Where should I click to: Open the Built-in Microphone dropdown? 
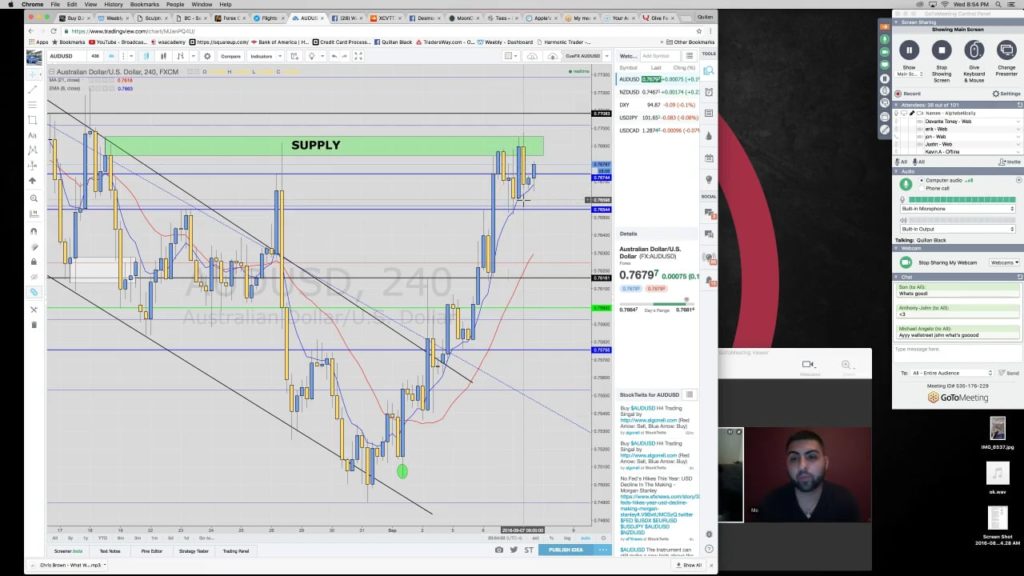[x=958, y=209]
